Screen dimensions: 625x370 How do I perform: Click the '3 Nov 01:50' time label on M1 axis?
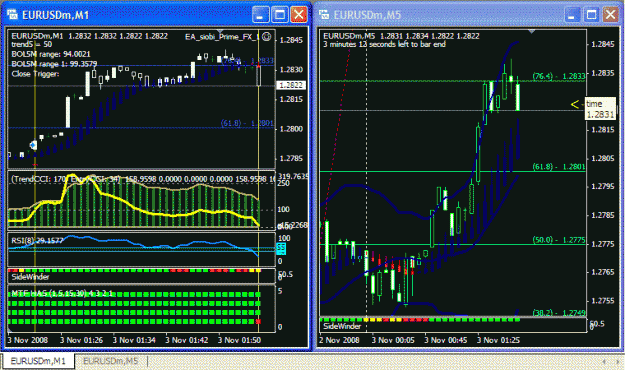point(239,340)
